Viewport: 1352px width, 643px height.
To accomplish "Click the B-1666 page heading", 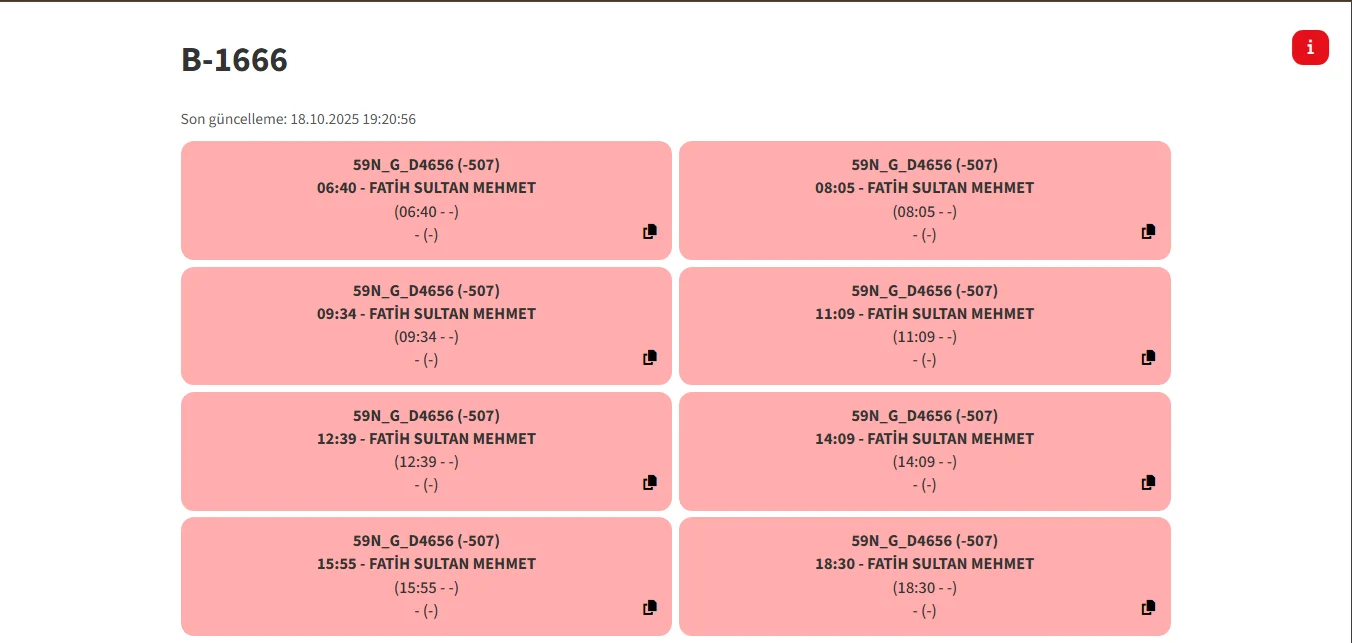I will click(234, 60).
